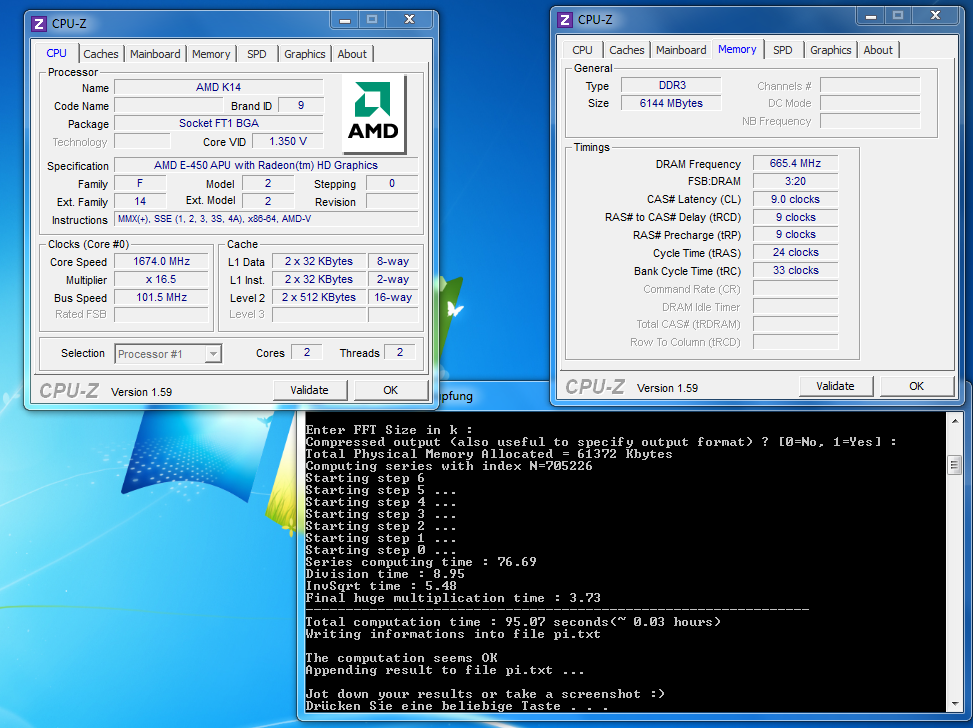
Task: Click the console scrollbar thumb
Action: coord(955,465)
